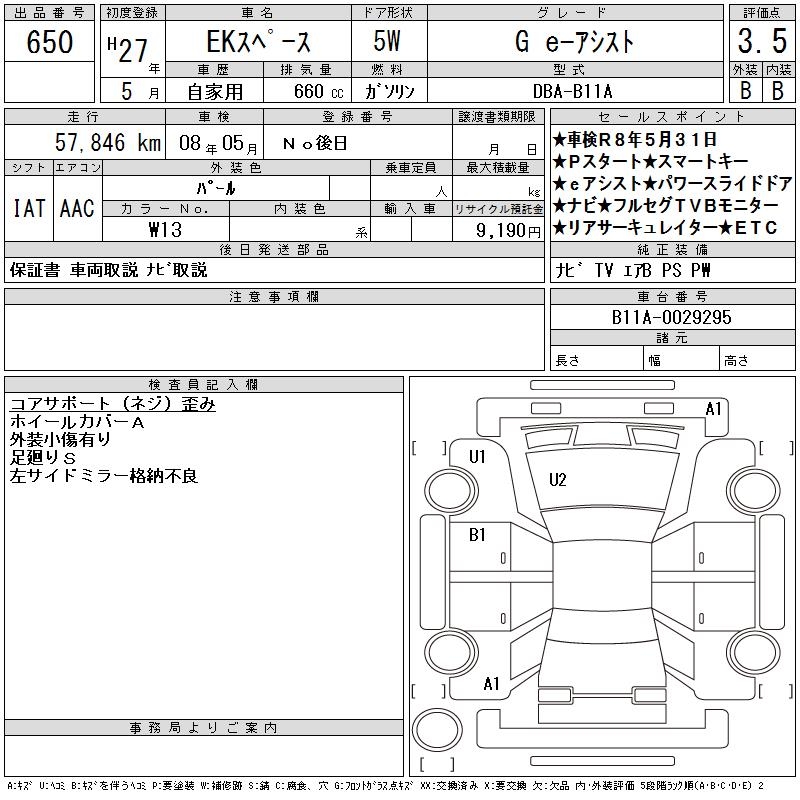The width and height of the screenshot is (800, 800).
Task: Click the exterior color パール
Action: (216, 188)
